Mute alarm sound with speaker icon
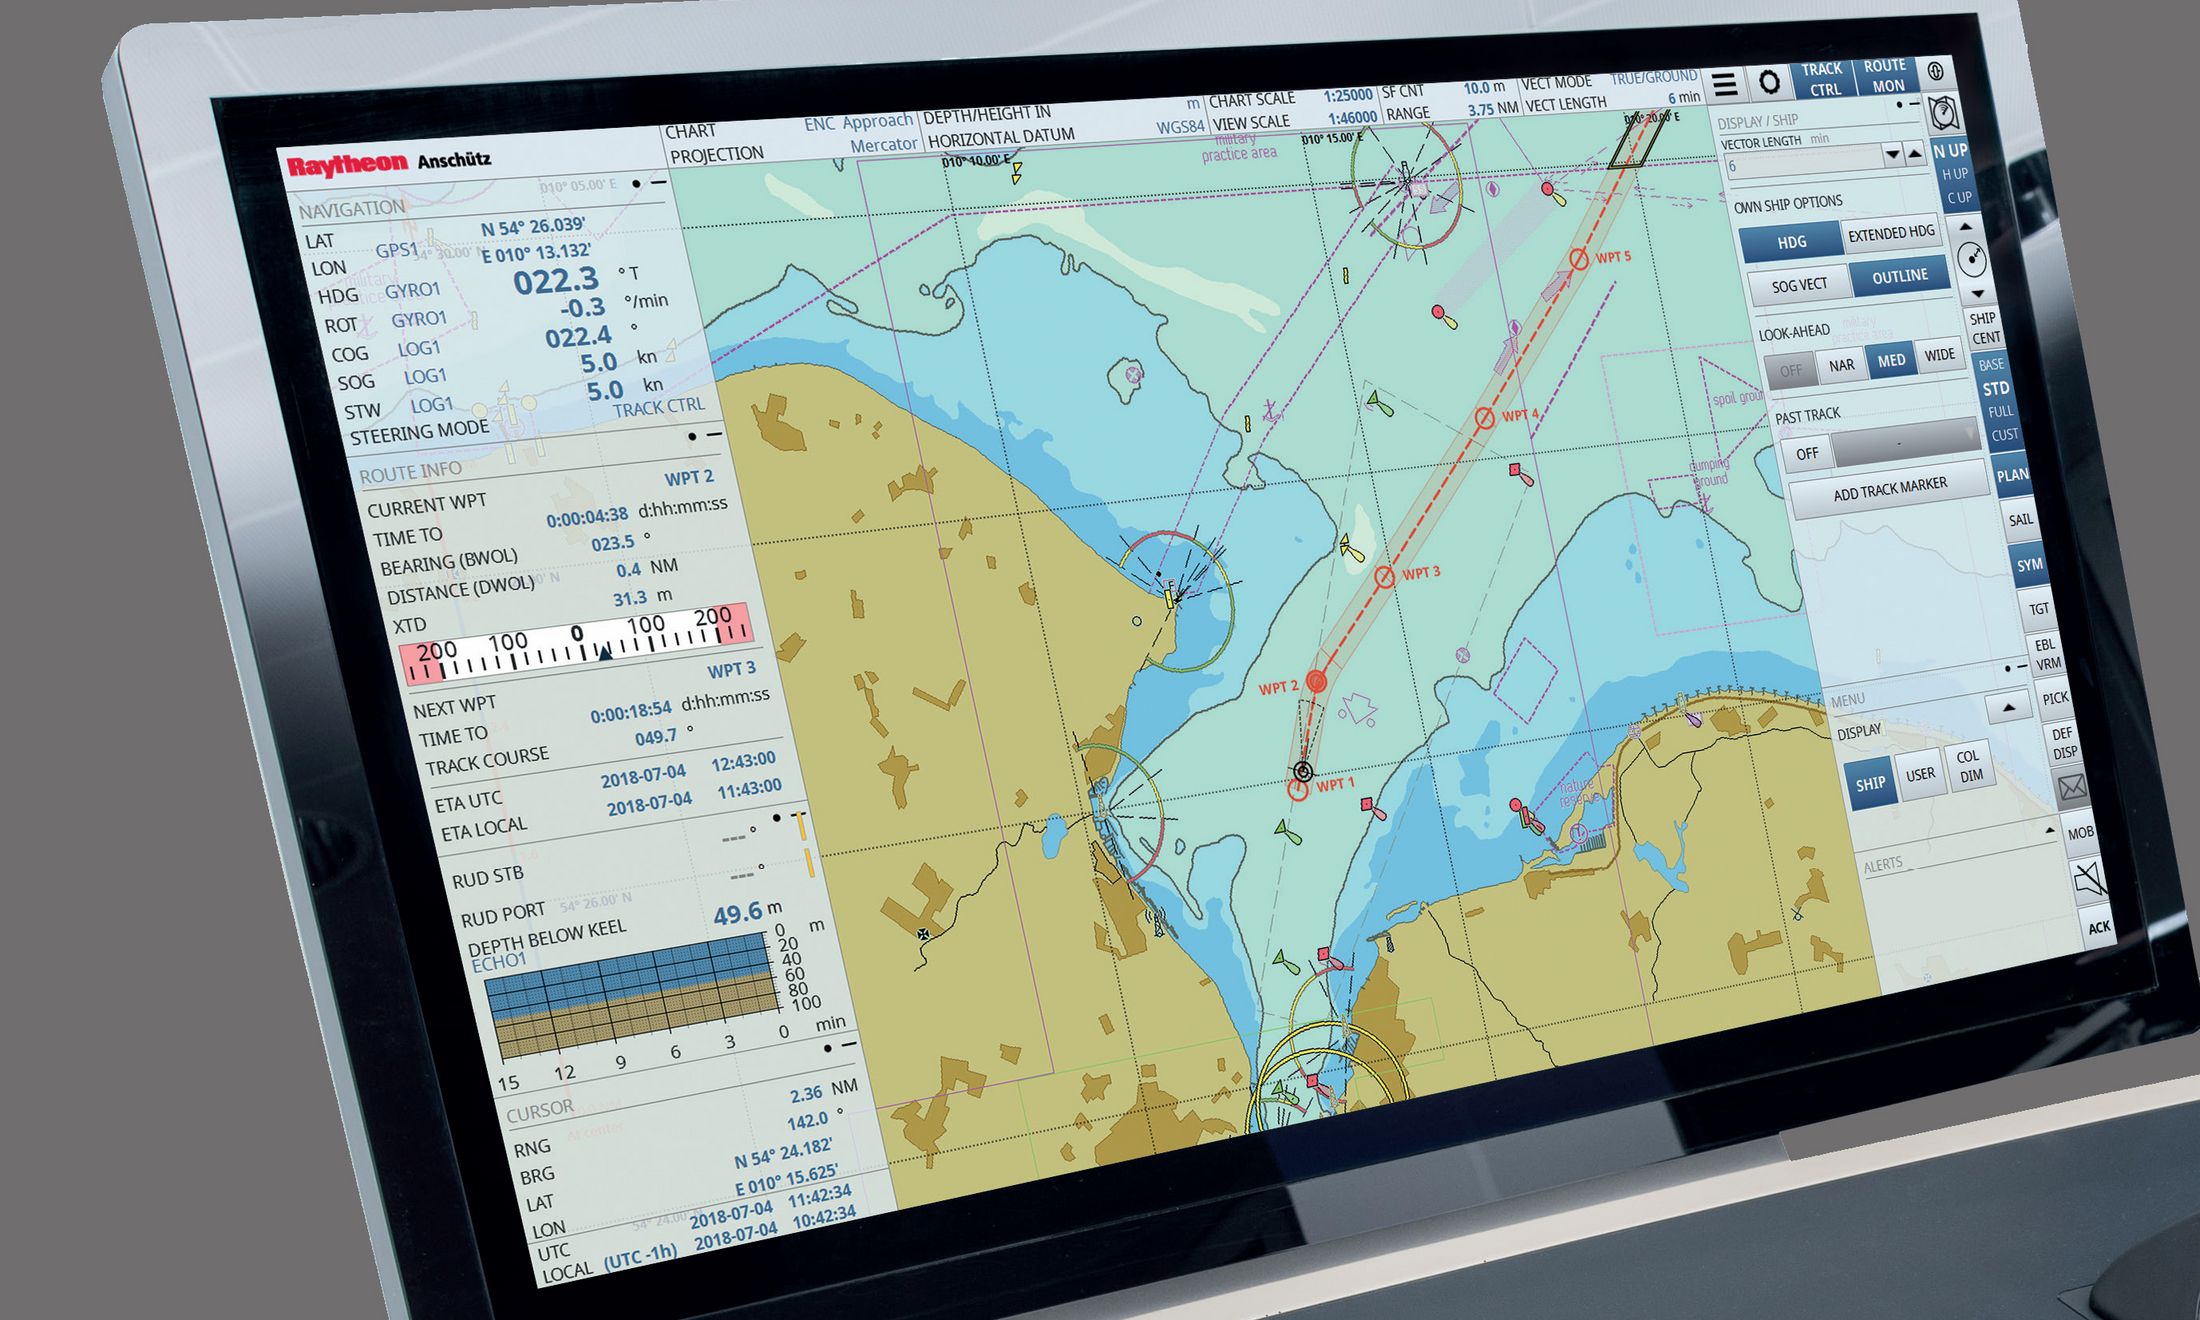The width and height of the screenshot is (2200, 1320). 2086,881
